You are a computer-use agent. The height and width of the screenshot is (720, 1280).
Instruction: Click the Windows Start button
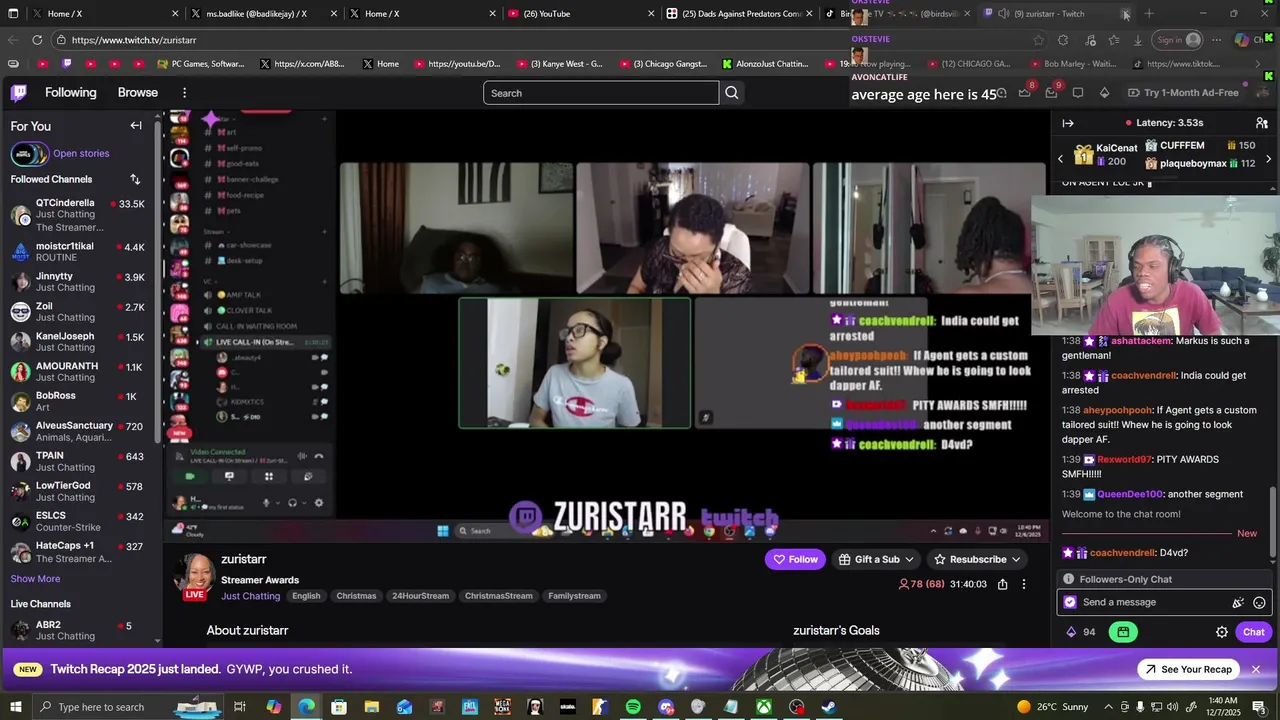(x=15, y=707)
